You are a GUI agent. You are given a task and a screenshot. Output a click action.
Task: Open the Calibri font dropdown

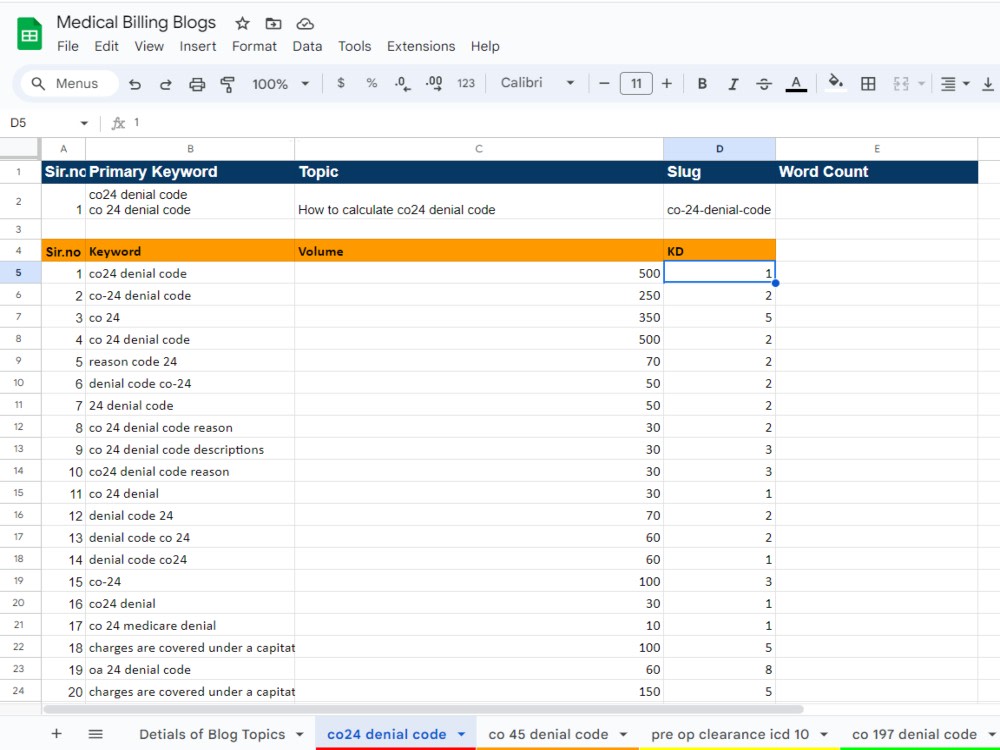537,83
